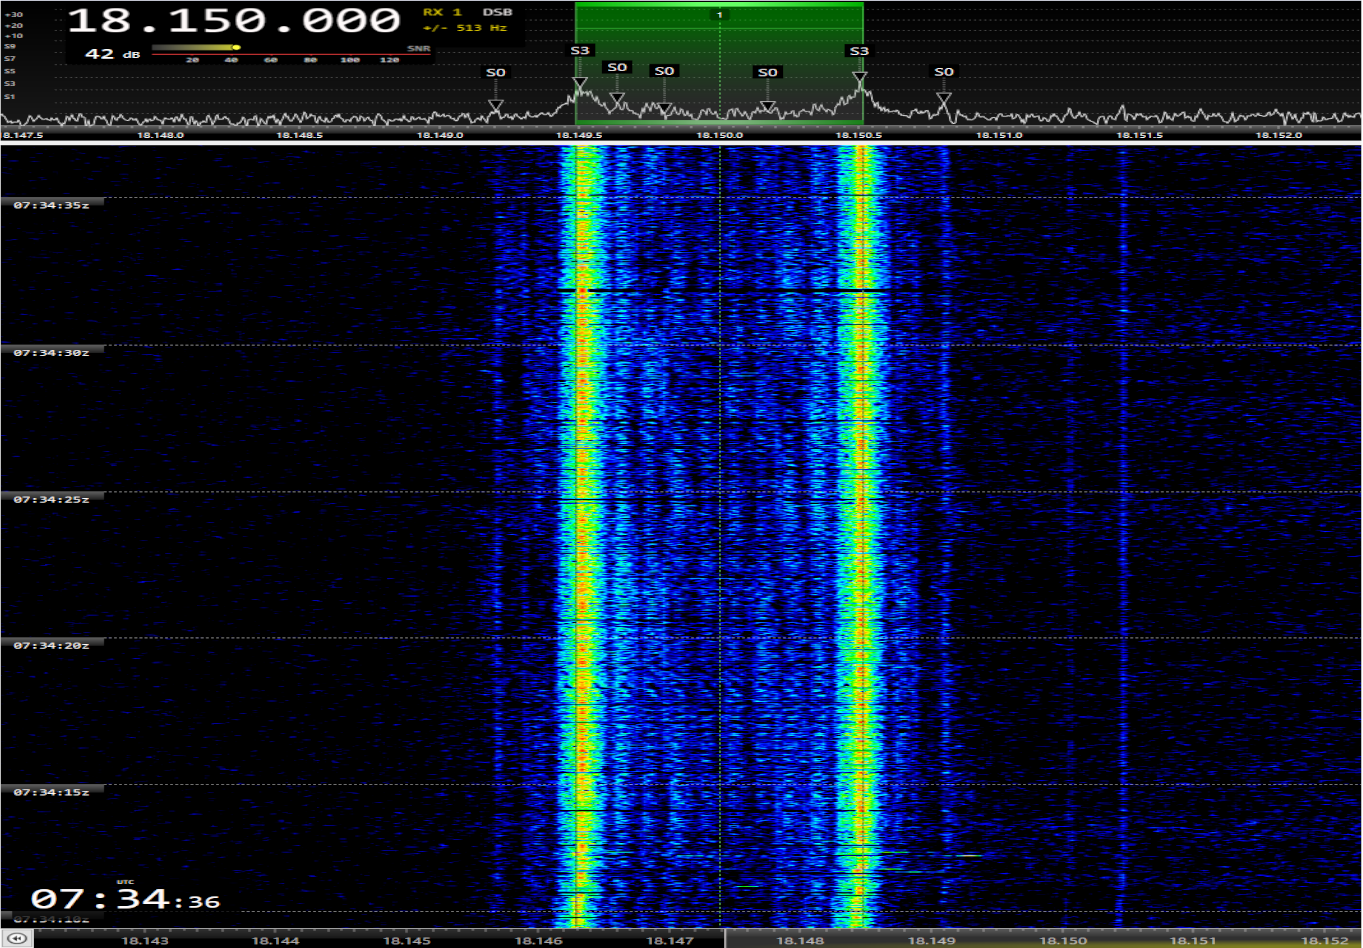Click the 07:34:20z waterfall time marker
The height and width of the screenshot is (948, 1363).
(51, 646)
